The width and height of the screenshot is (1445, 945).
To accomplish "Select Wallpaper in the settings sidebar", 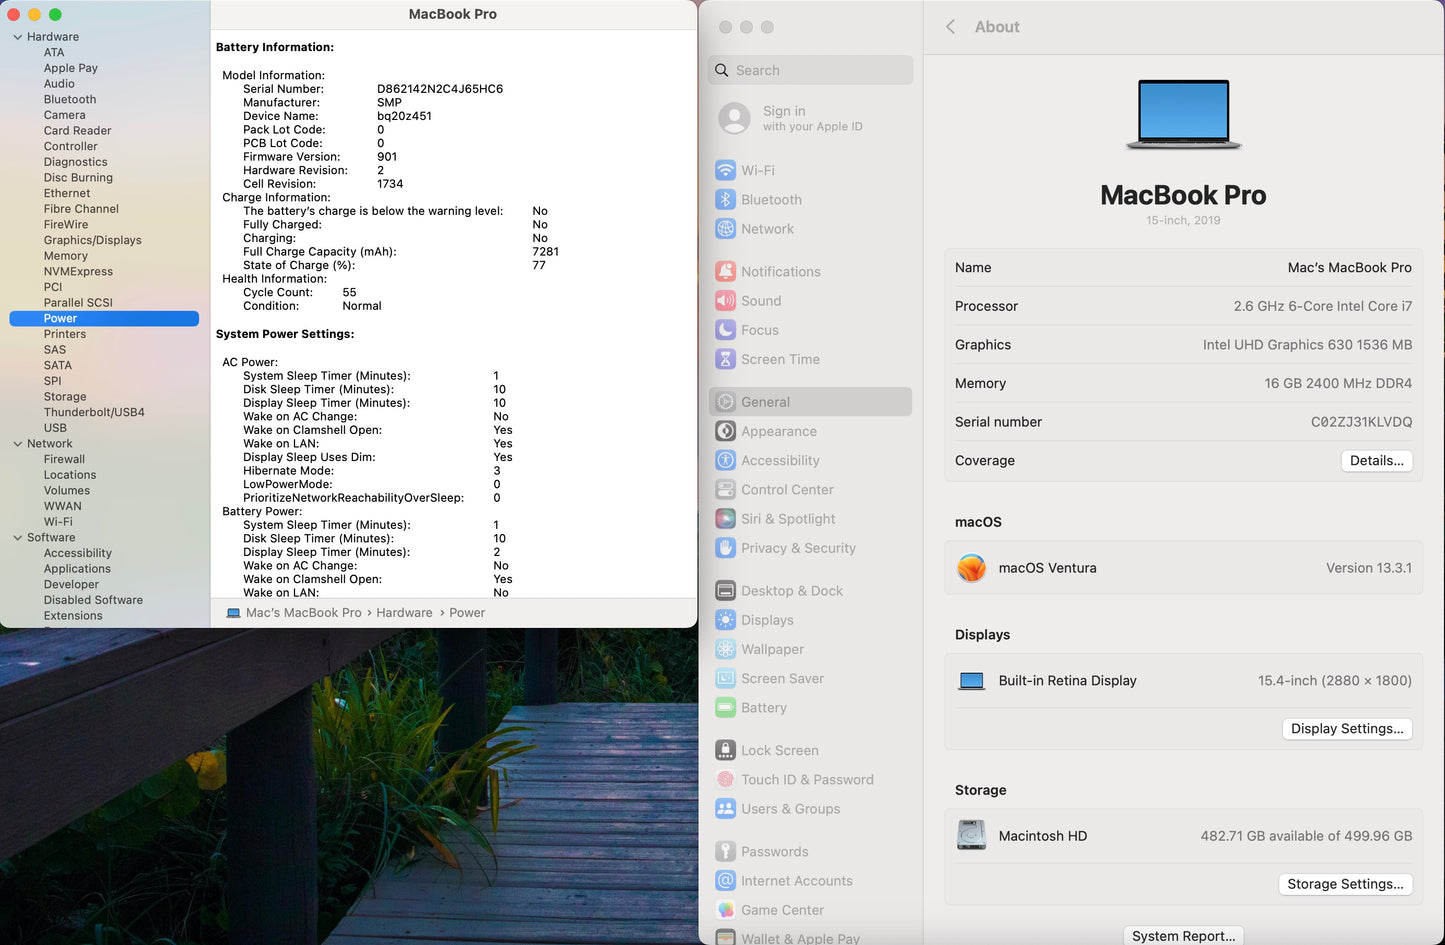I will pyautogui.click(x=771, y=649).
